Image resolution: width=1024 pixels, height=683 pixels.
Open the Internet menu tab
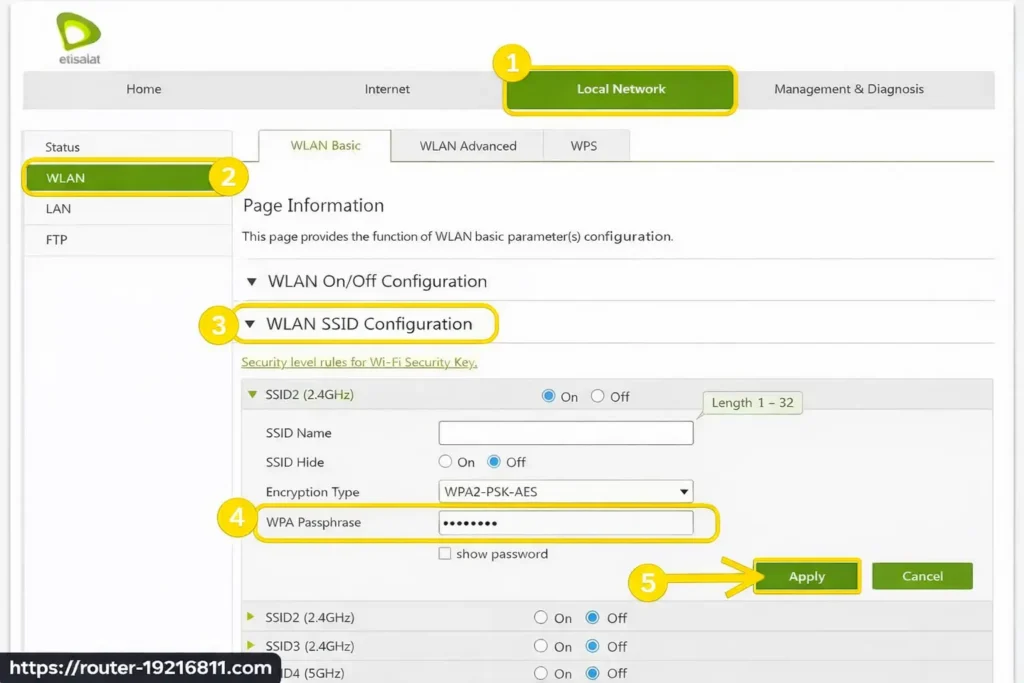pos(387,89)
